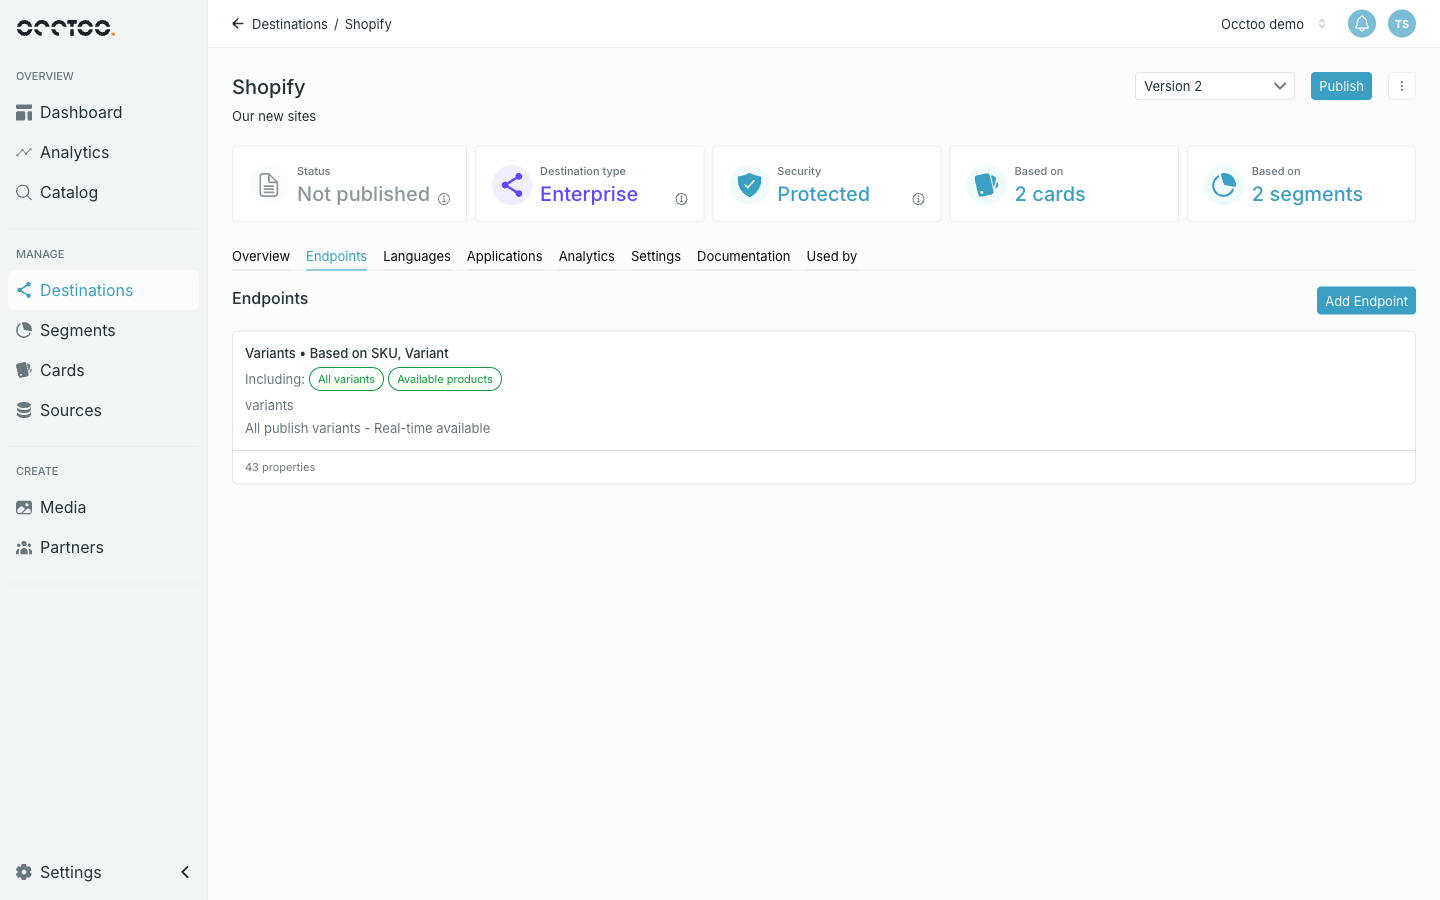Click the Cards icon in sidebar
1440x900 pixels.
(24, 370)
